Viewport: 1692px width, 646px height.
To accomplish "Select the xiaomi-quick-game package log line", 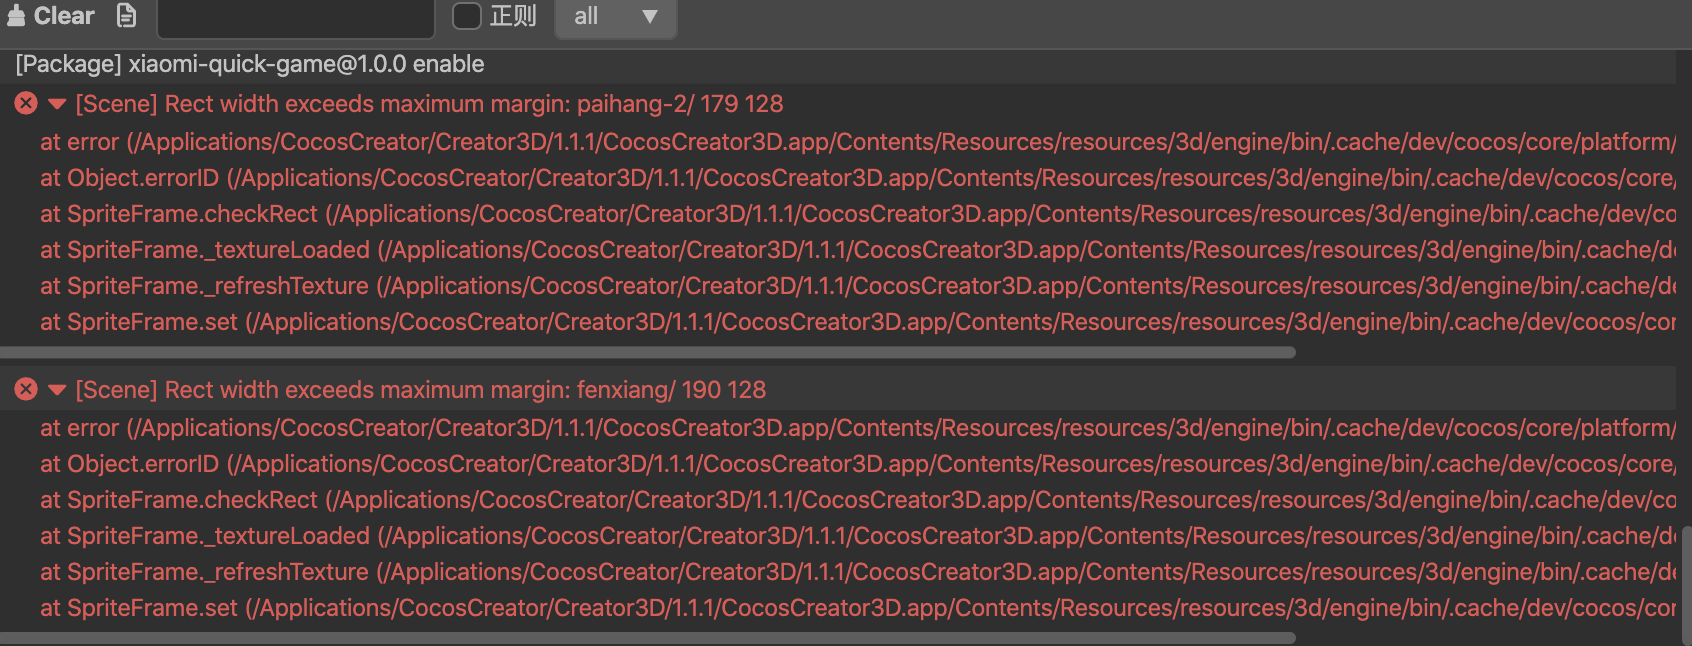I will [250, 64].
